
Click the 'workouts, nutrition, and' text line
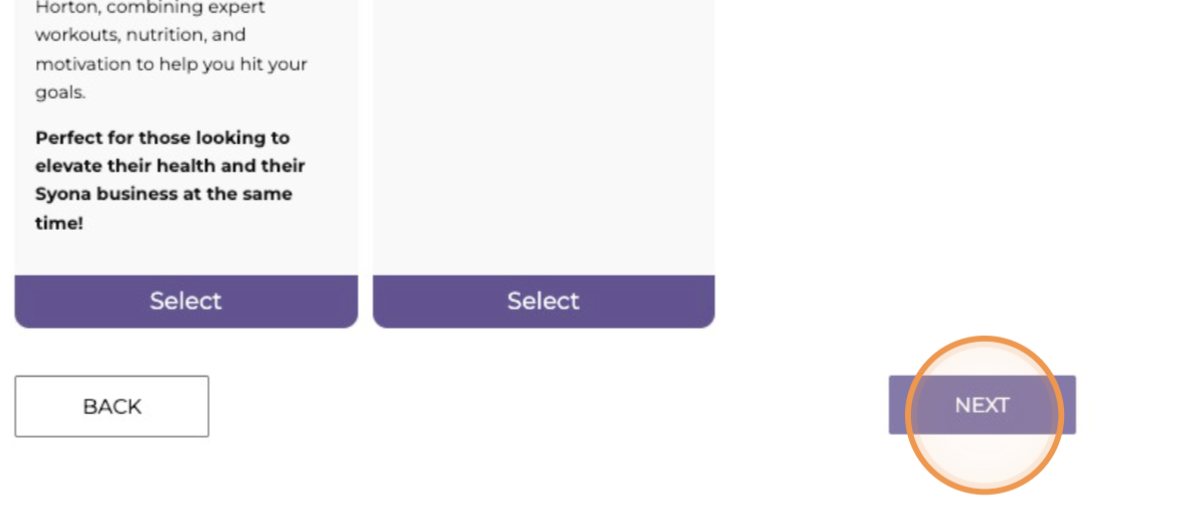pos(140,35)
